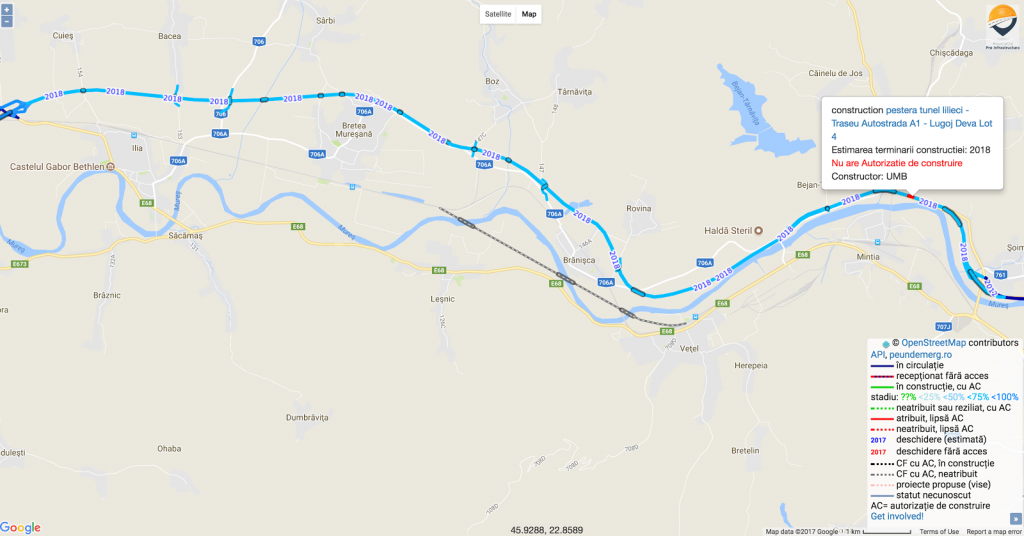Open Terms of Use
This screenshot has width=1024, height=536.
[x=939, y=531]
